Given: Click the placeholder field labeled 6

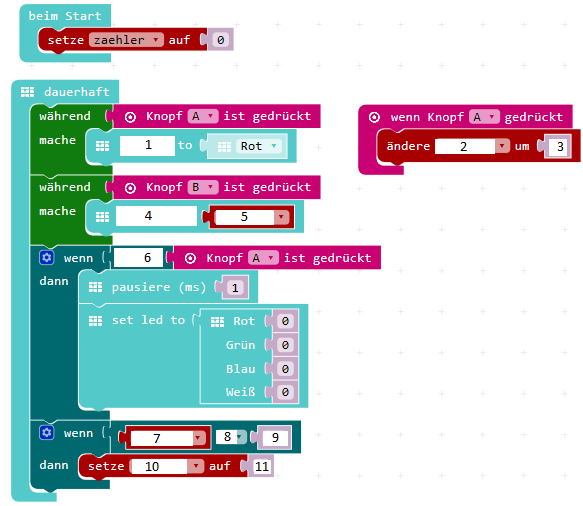Looking at the screenshot, I should click(x=138, y=258).
